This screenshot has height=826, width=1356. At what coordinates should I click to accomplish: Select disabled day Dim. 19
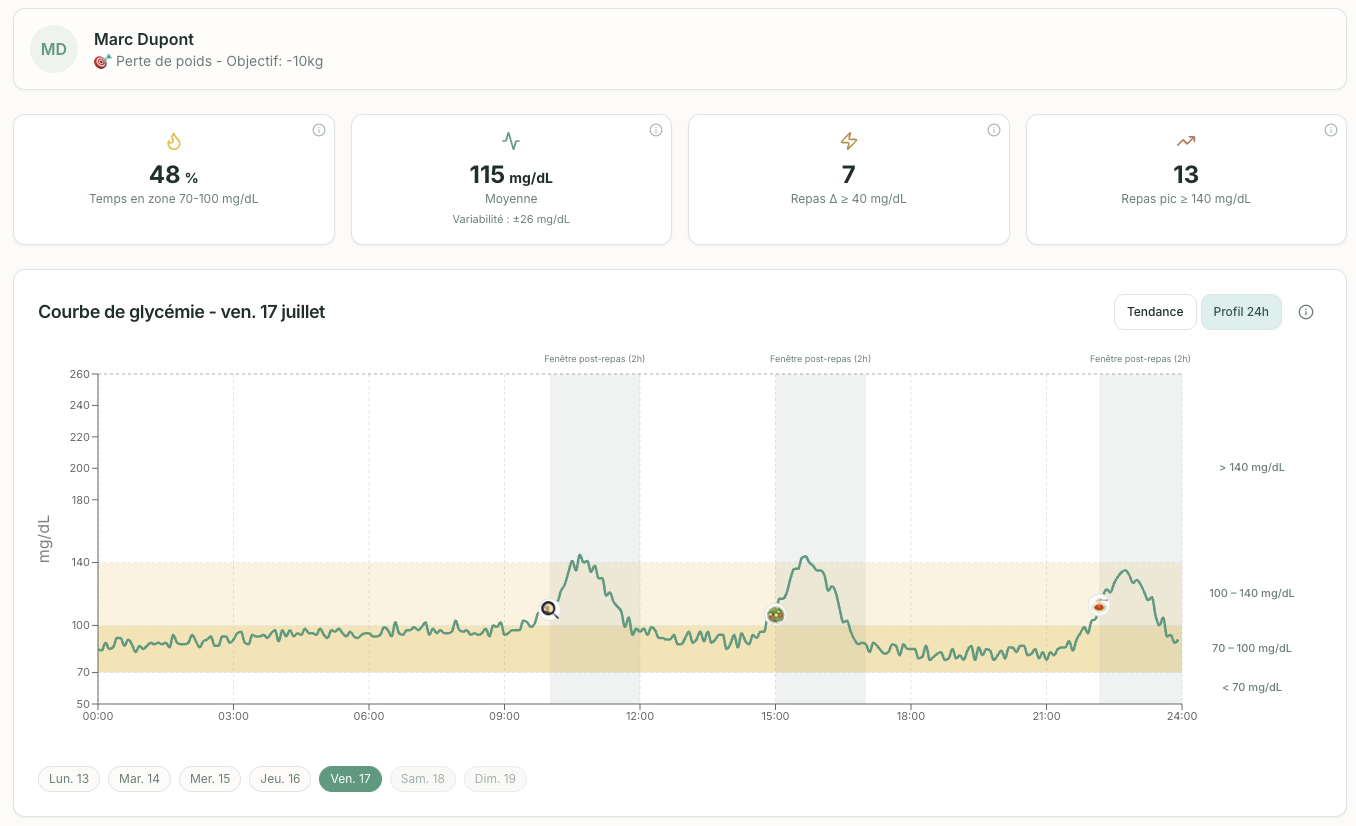tap(495, 779)
